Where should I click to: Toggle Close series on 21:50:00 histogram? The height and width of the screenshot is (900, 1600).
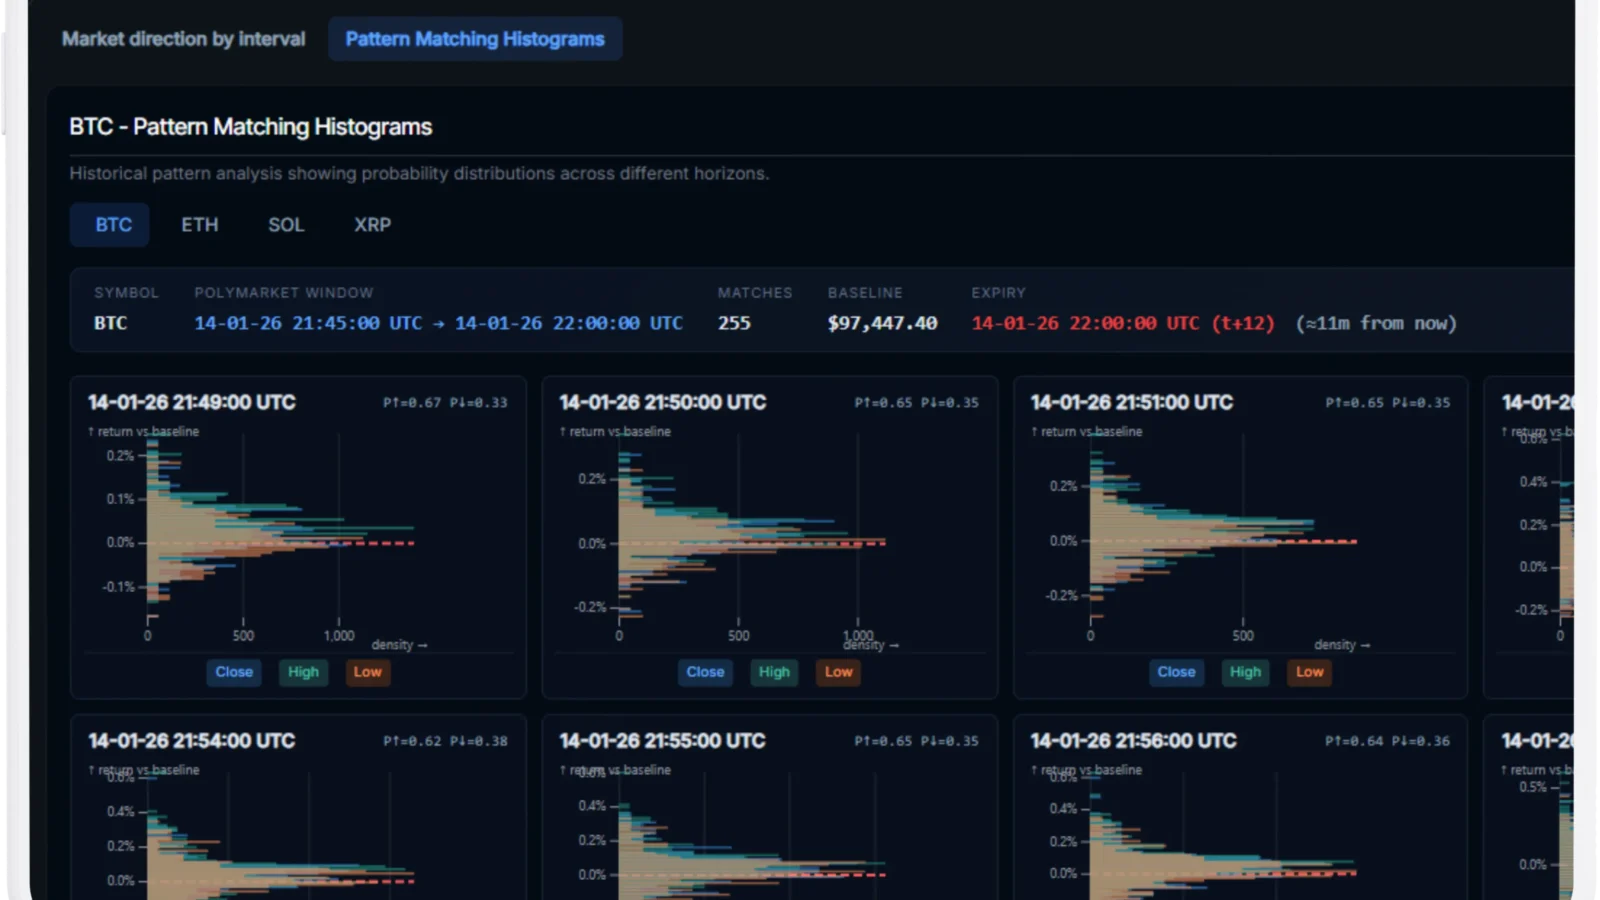[705, 672]
